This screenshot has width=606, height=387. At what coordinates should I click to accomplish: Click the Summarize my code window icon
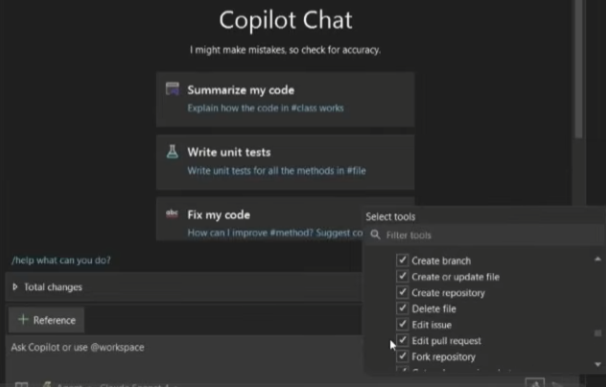coord(172,89)
